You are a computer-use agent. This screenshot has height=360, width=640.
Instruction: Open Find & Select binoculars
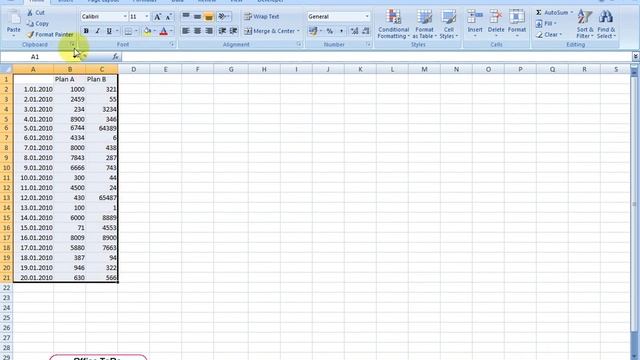point(606,24)
